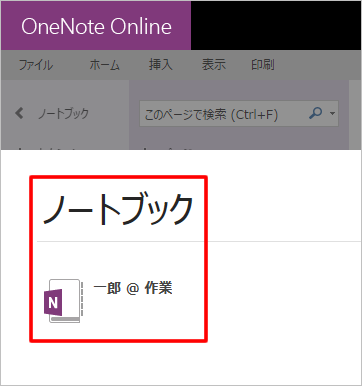This screenshot has width=362, height=386.
Task: Open the 一郎 @ 作業 notebook link
Action: (133, 288)
